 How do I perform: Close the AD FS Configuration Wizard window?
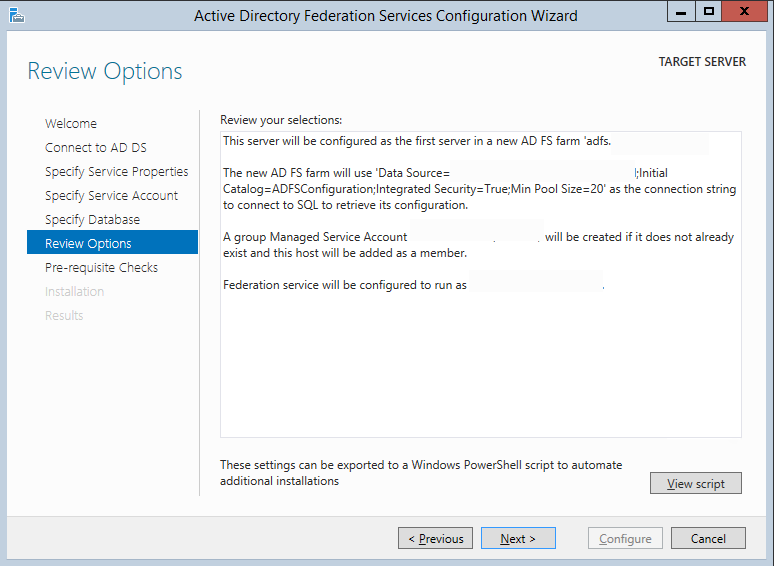(745, 12)
